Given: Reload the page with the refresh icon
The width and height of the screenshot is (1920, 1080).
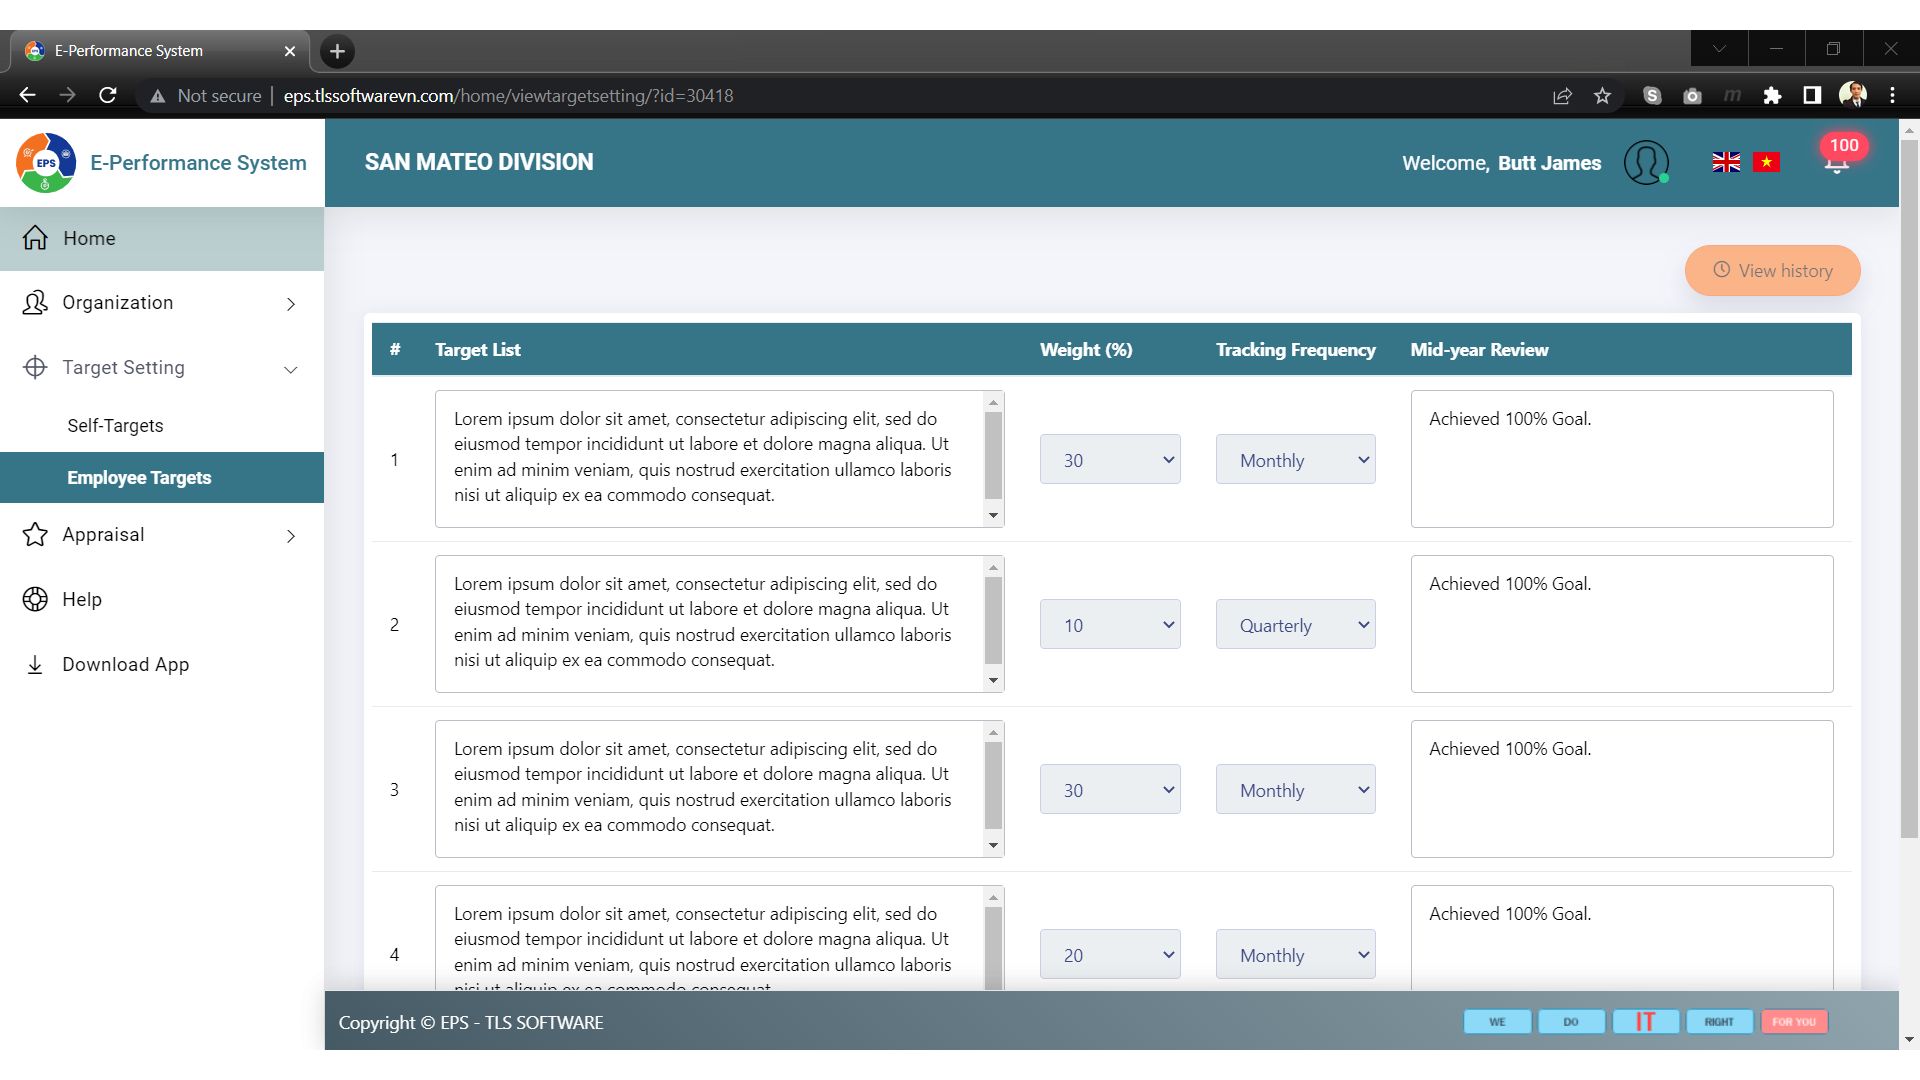Looking at the screenshot, I should point(108,96).
